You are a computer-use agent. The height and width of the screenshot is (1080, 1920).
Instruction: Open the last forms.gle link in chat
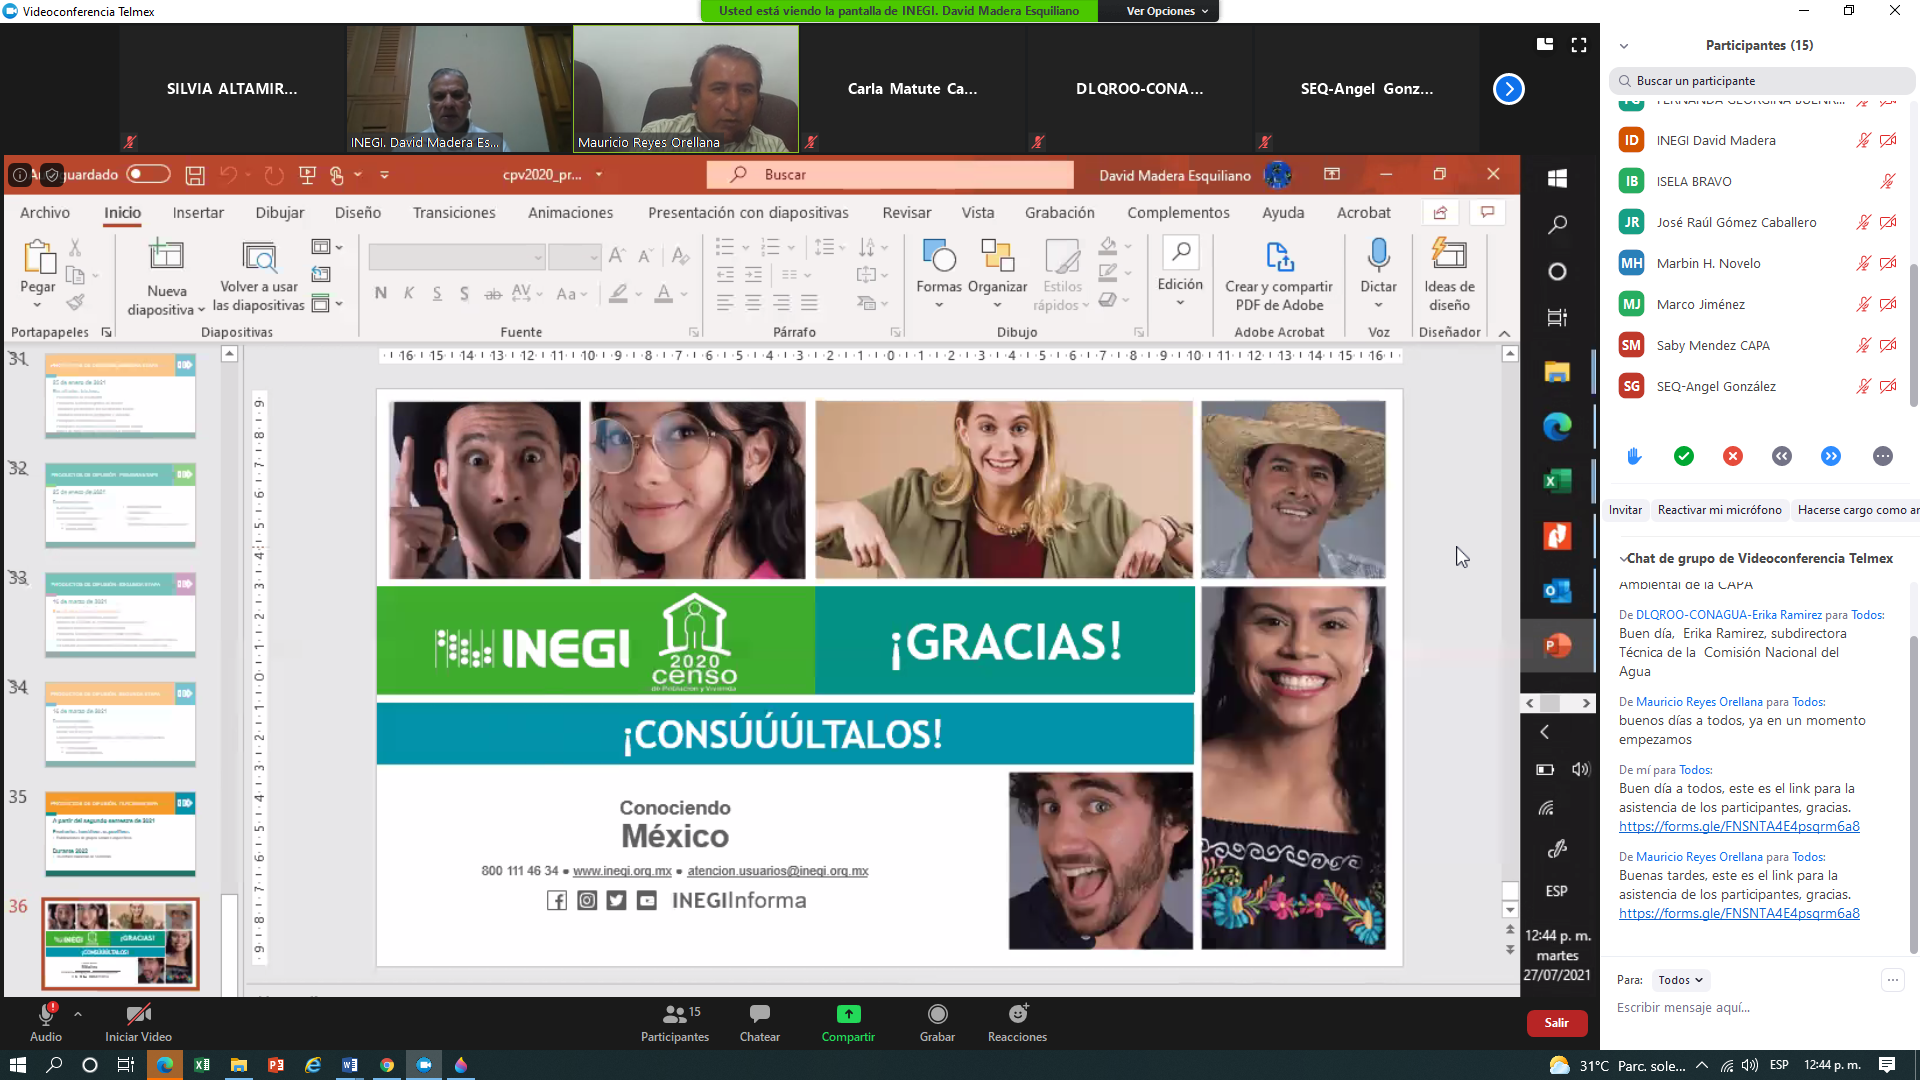click(x=1739, y=913)
